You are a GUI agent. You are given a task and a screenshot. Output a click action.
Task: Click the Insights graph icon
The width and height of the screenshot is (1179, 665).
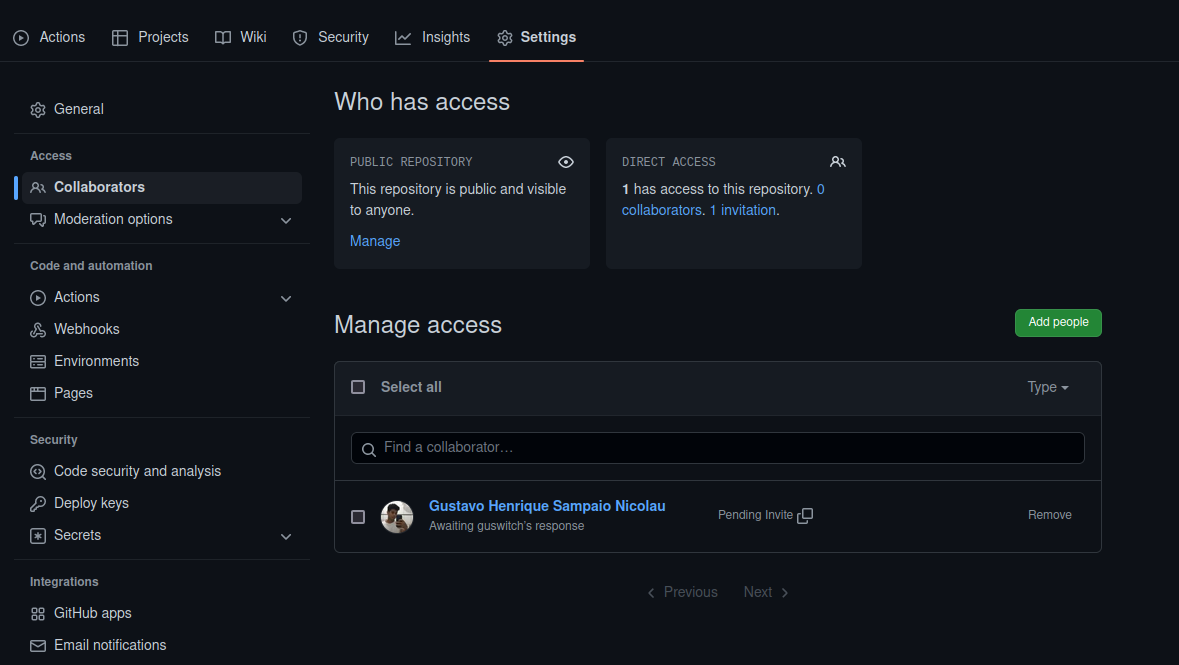pos(403,38)
